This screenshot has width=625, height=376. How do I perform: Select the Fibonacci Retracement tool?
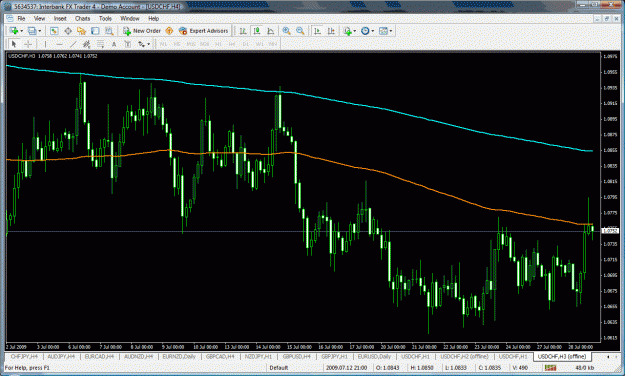point(100,44)
